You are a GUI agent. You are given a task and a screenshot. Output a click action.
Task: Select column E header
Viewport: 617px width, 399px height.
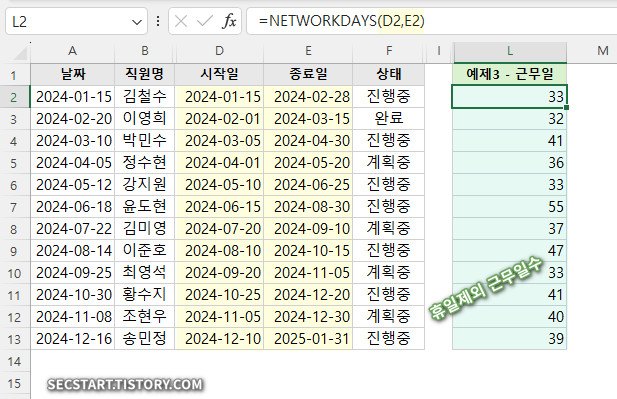tap(308, 51)
